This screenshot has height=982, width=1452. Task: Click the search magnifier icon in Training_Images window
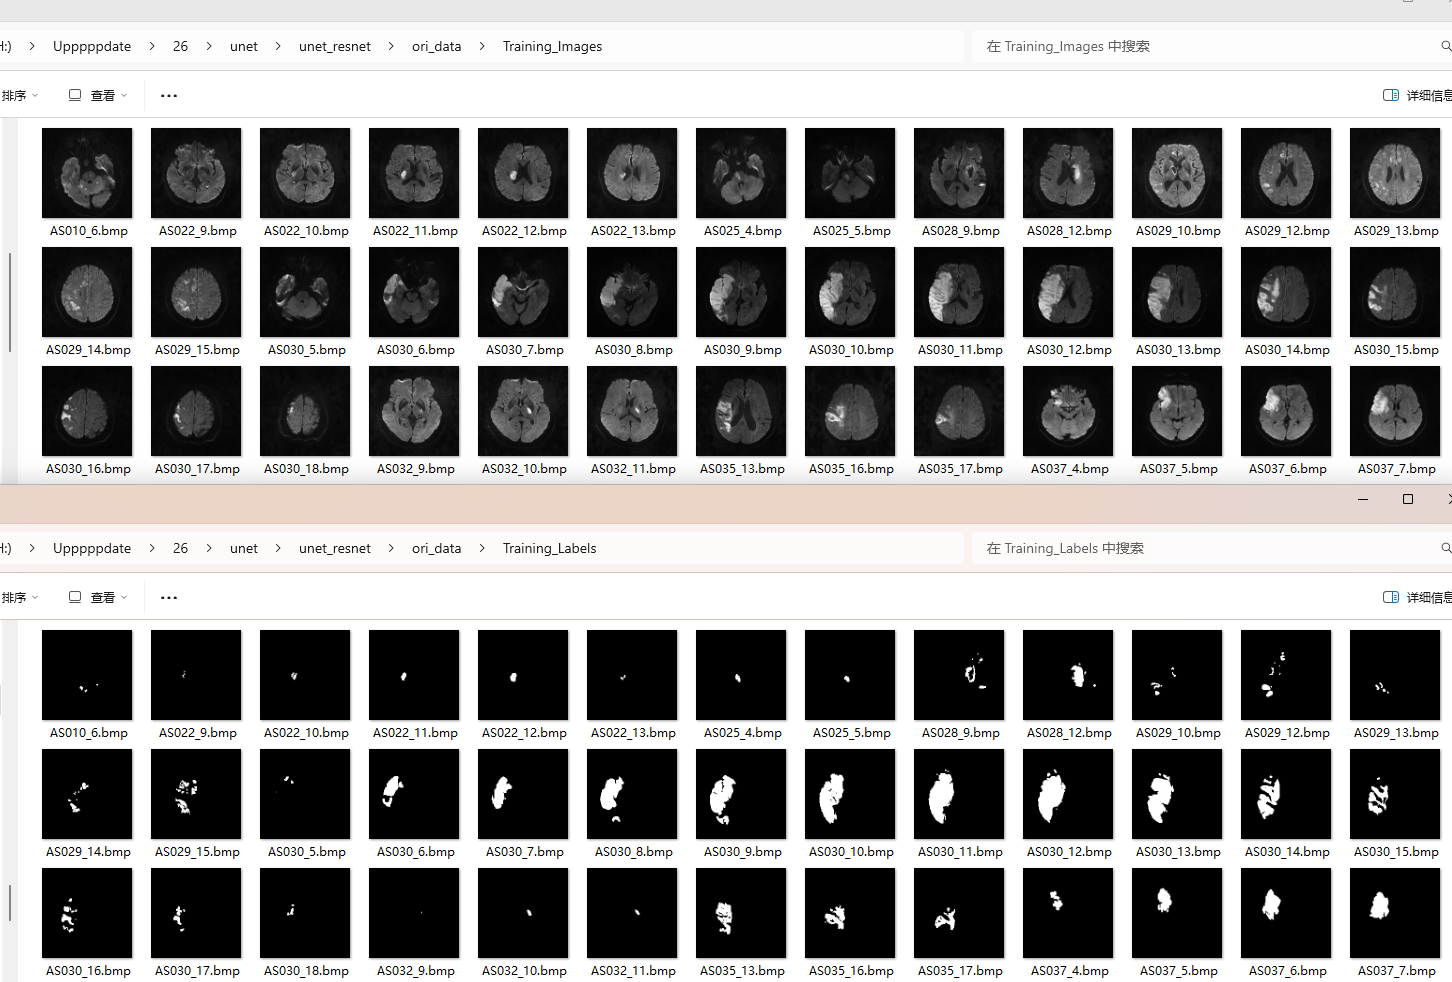click(x=1445, y=46)
